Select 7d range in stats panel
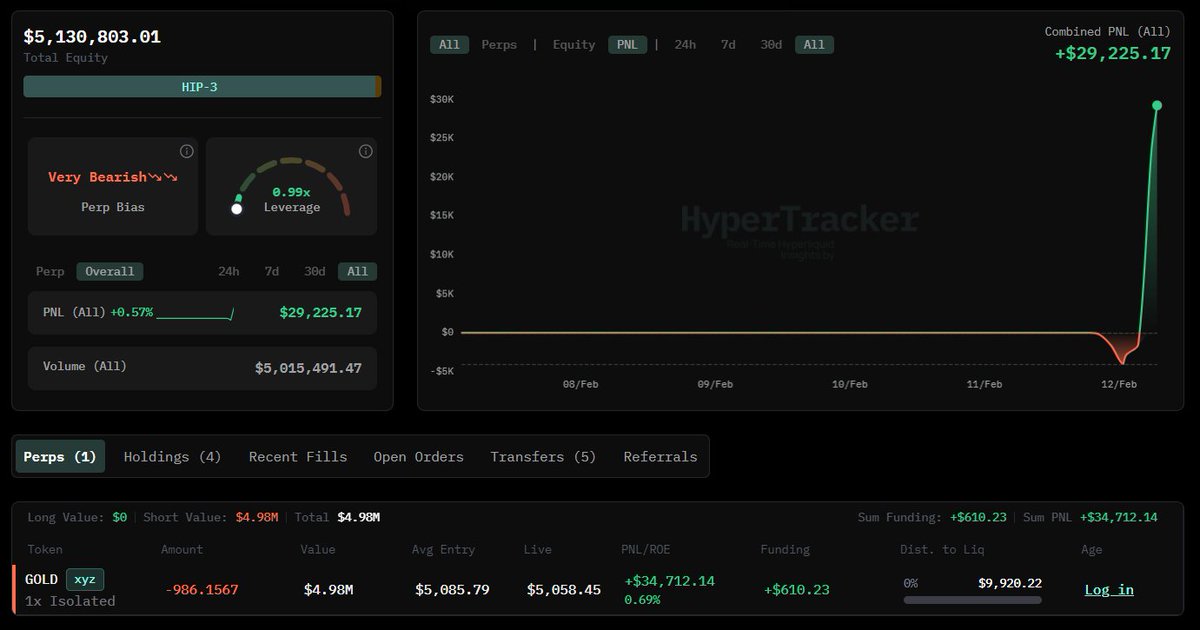This screenshot has height=630, width=1200. click(272, 271)
